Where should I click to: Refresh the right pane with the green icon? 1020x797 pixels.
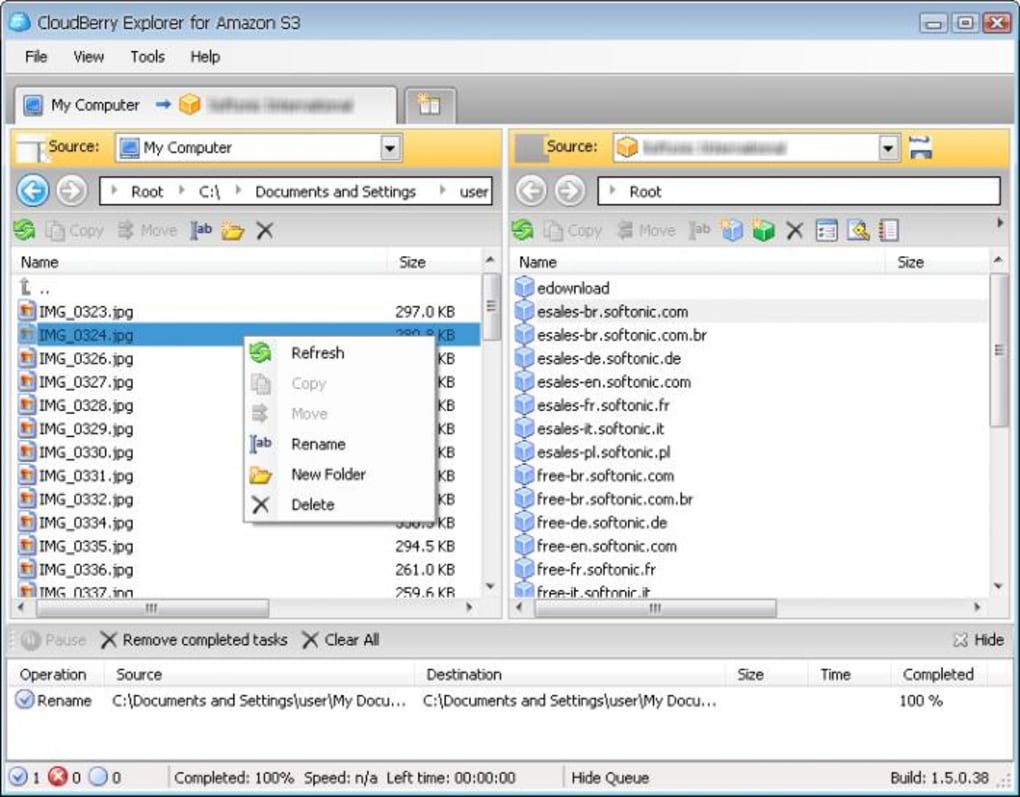[522, 230]
